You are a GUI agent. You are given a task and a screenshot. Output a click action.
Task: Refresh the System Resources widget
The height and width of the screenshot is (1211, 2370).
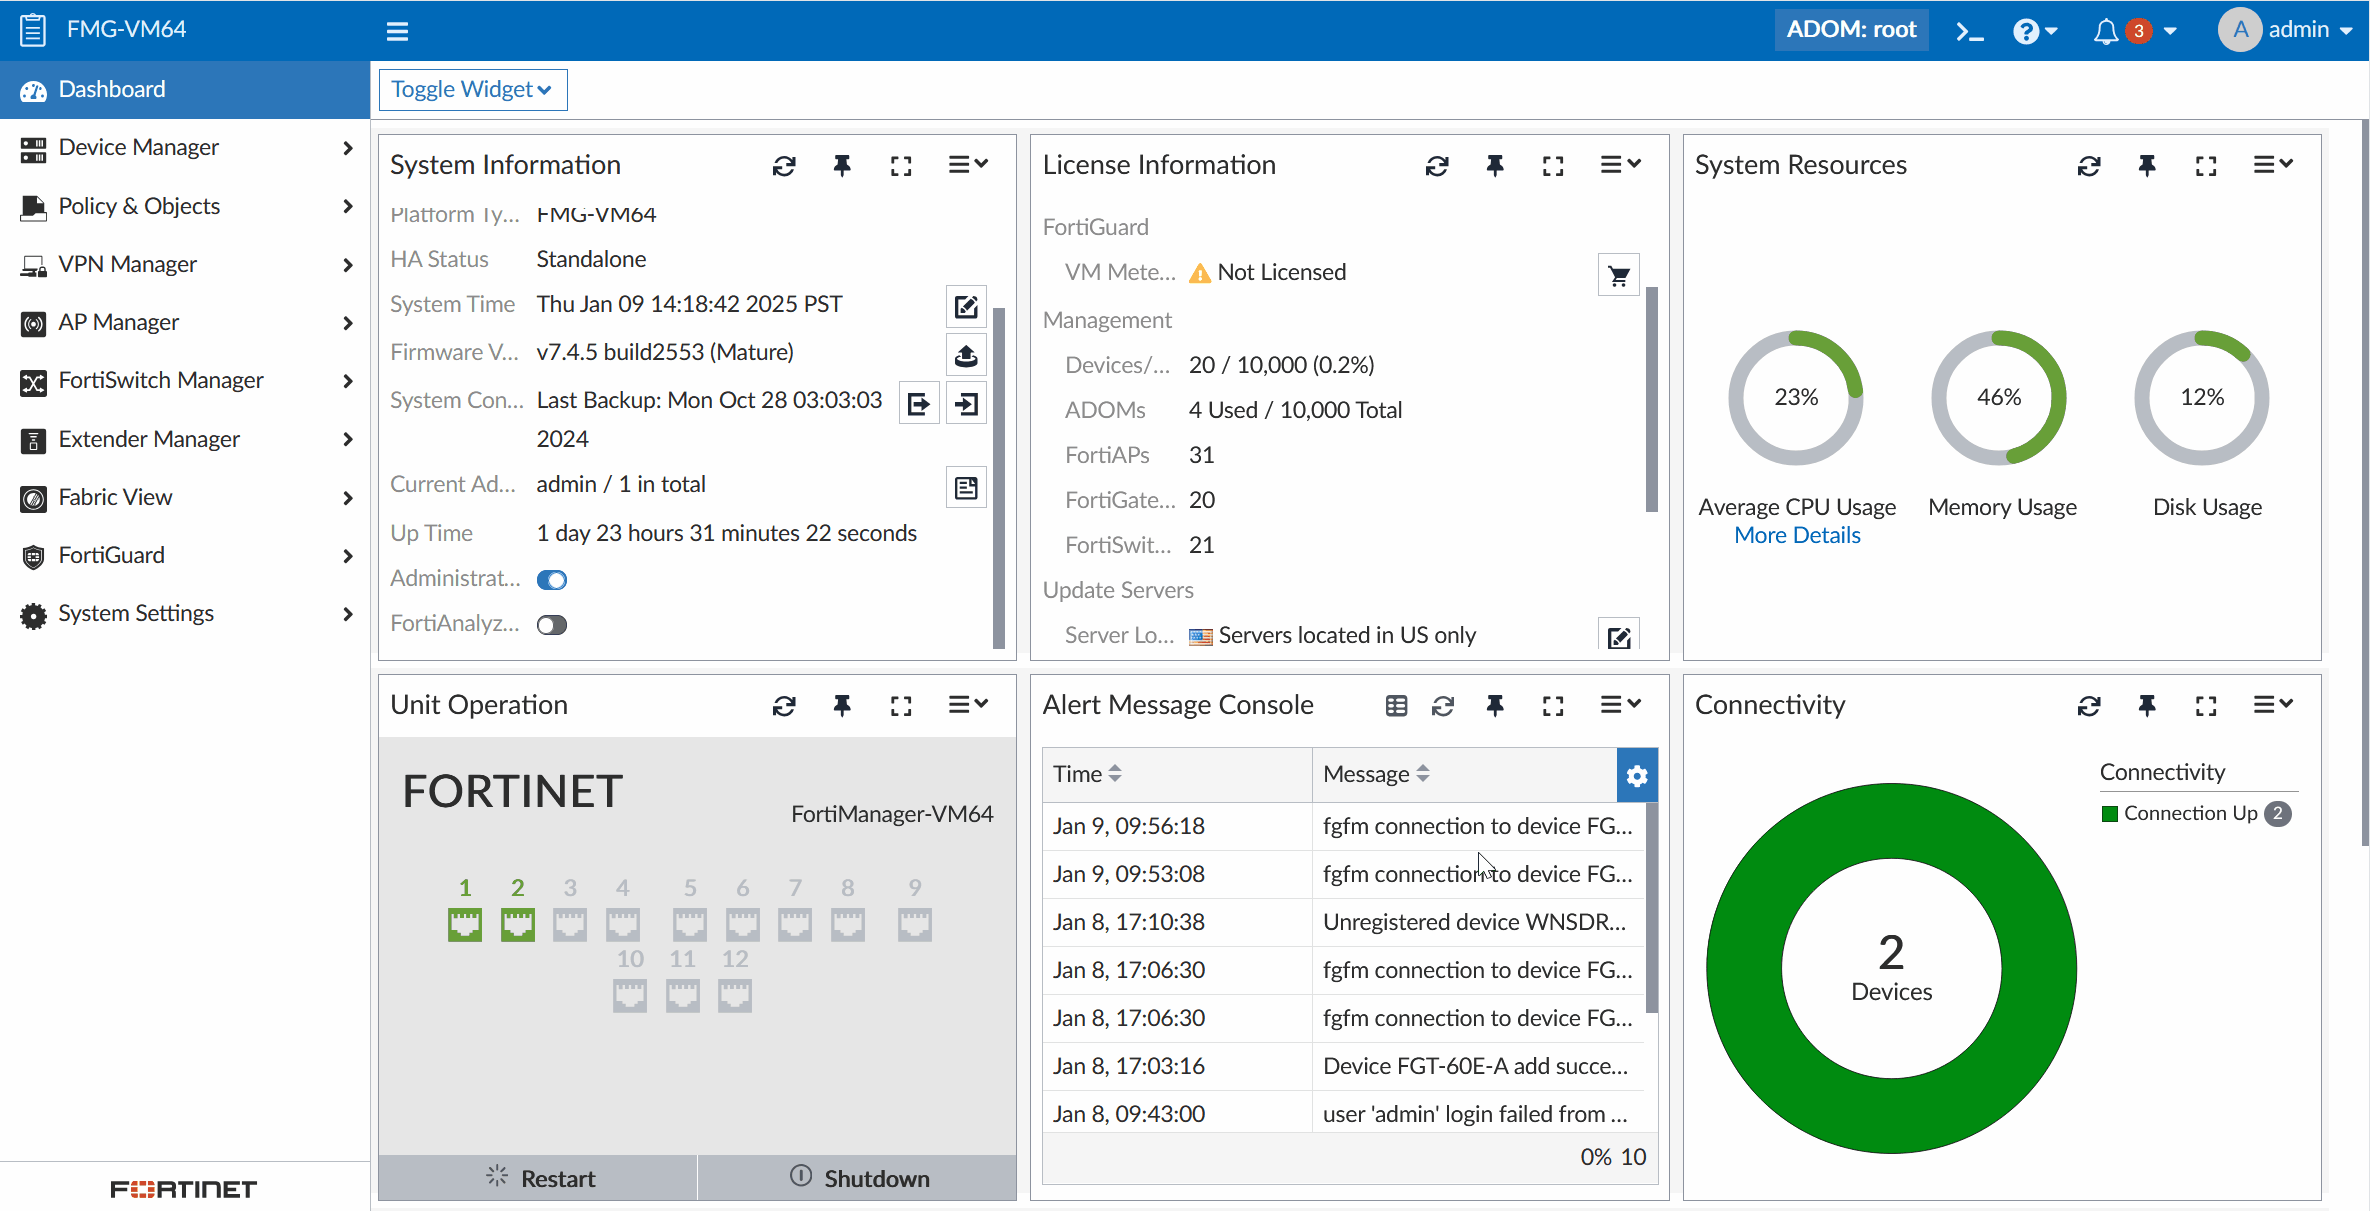pos(2088,166)
